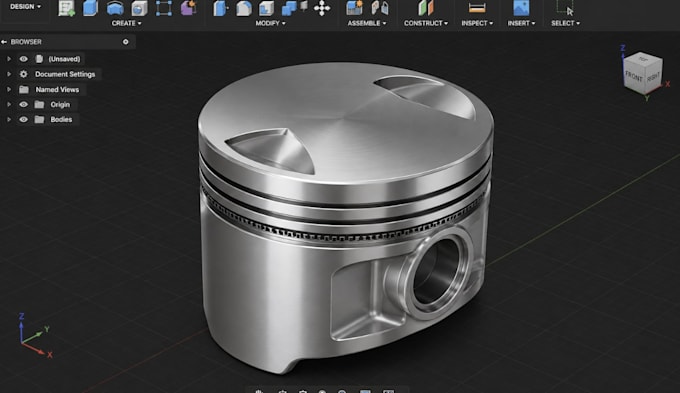The height and width of the screenshot is (393, 680).
Task: Click the top face of ViewCube
Action: pos(643,59)
